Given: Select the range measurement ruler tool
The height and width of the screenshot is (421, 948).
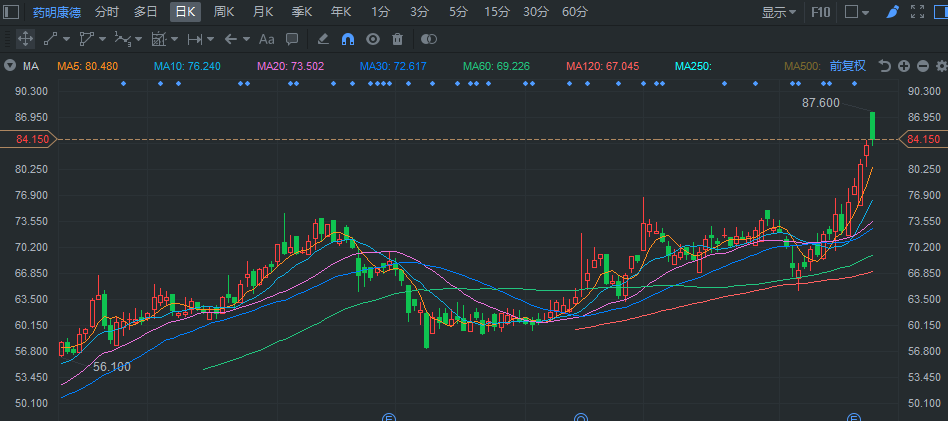Looking at the screenshot, I should click(x=195, y=39).
